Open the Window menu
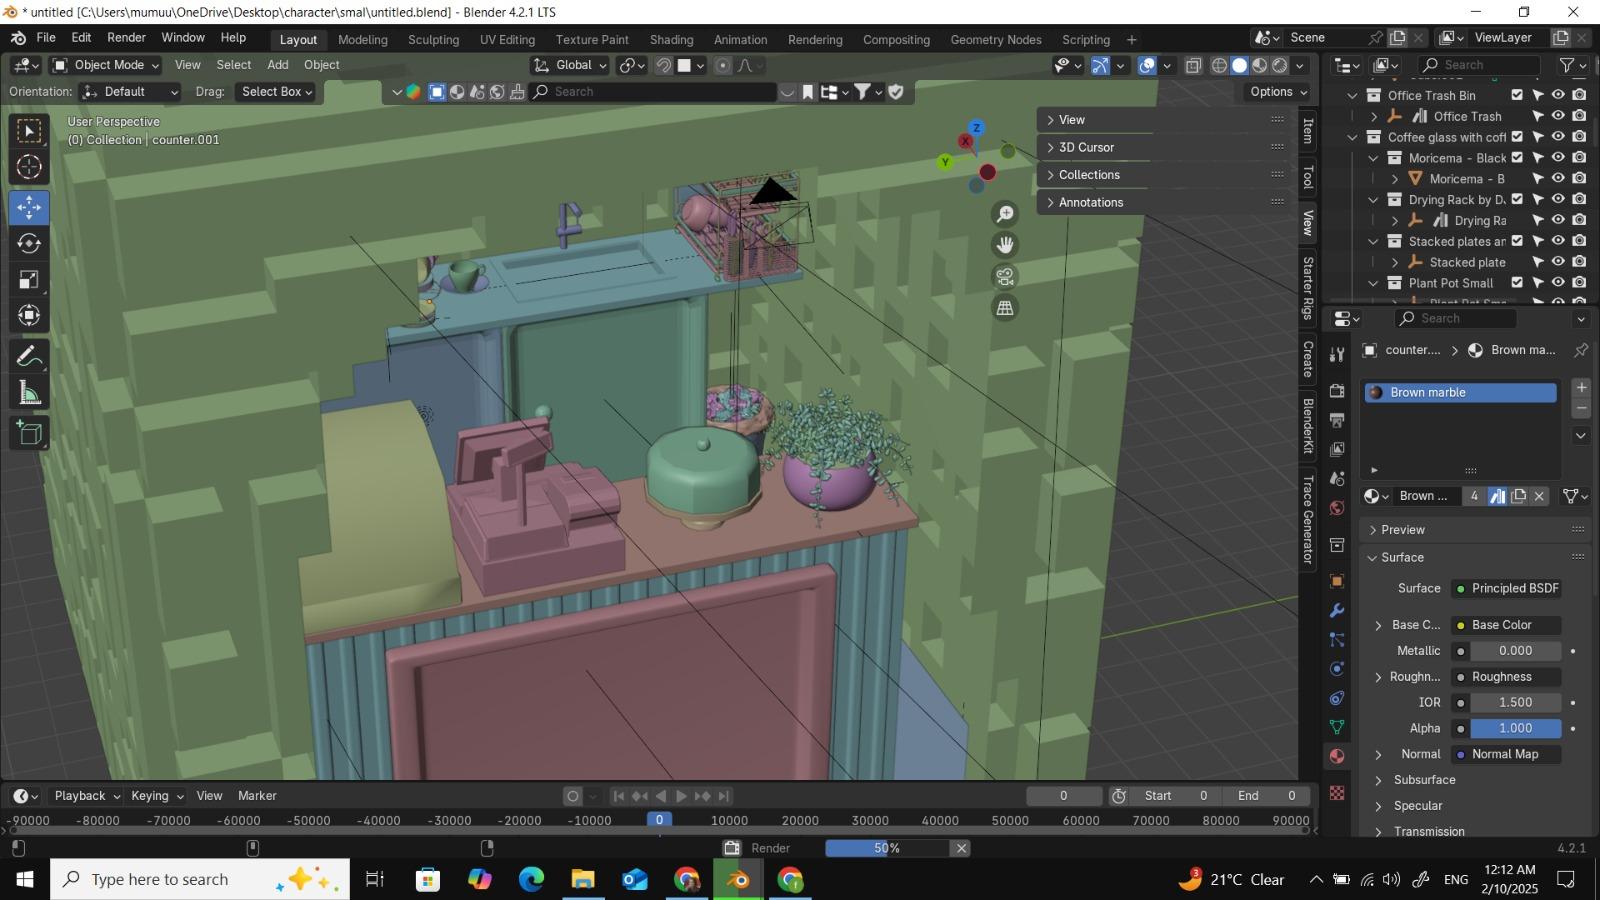The image size is (1600, 900). pyautogui.click(x=183, y=38)
